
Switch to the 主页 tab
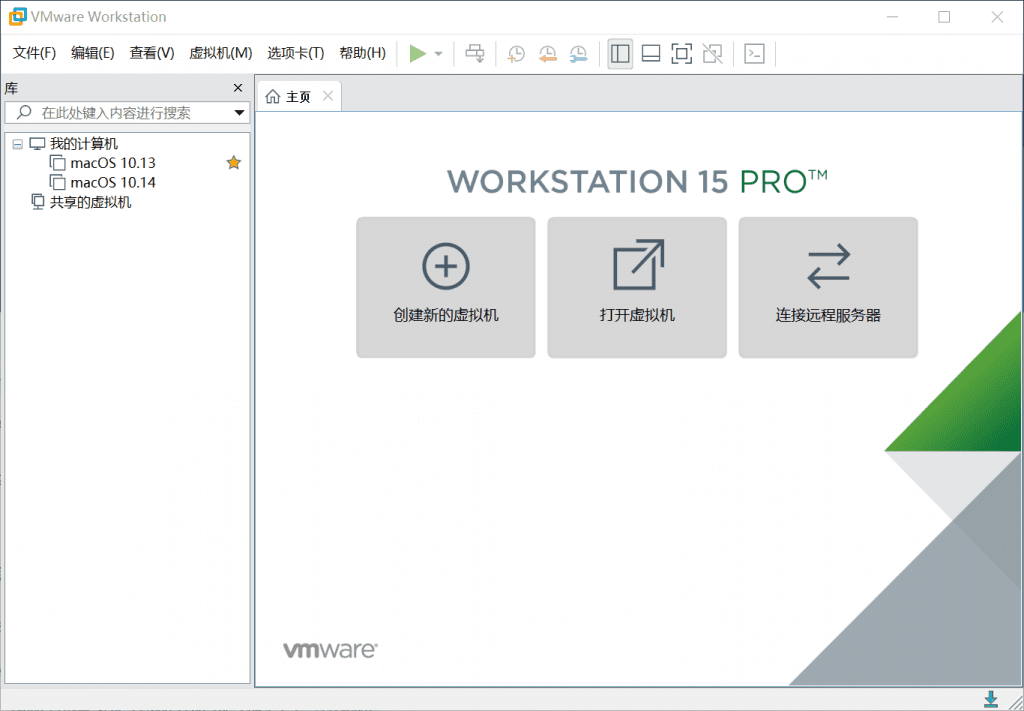tap(298, 96)
